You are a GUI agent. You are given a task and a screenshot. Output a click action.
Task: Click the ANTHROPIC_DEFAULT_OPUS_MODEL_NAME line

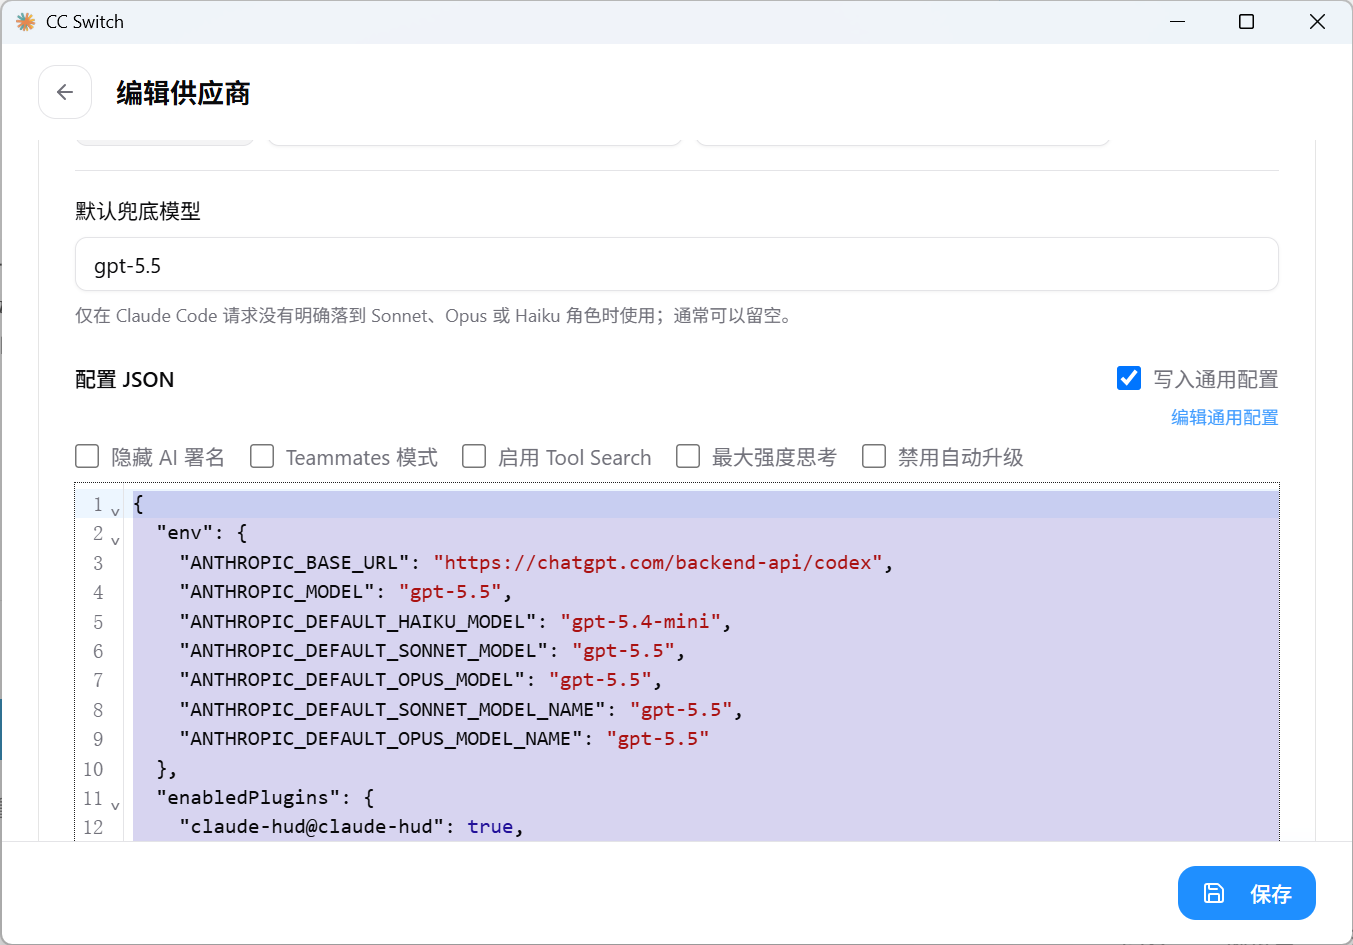(x=444, y=739)
